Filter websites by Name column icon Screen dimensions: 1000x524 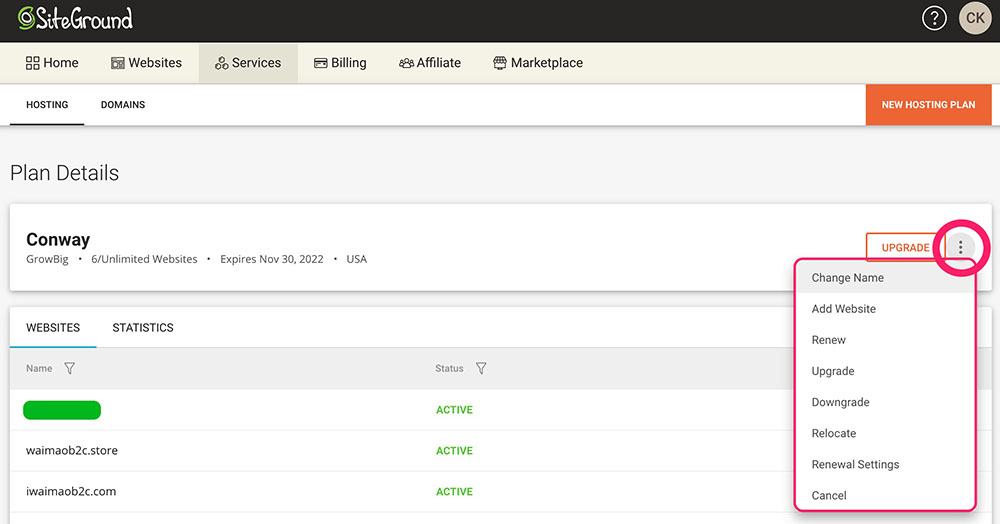pos(69,369)
